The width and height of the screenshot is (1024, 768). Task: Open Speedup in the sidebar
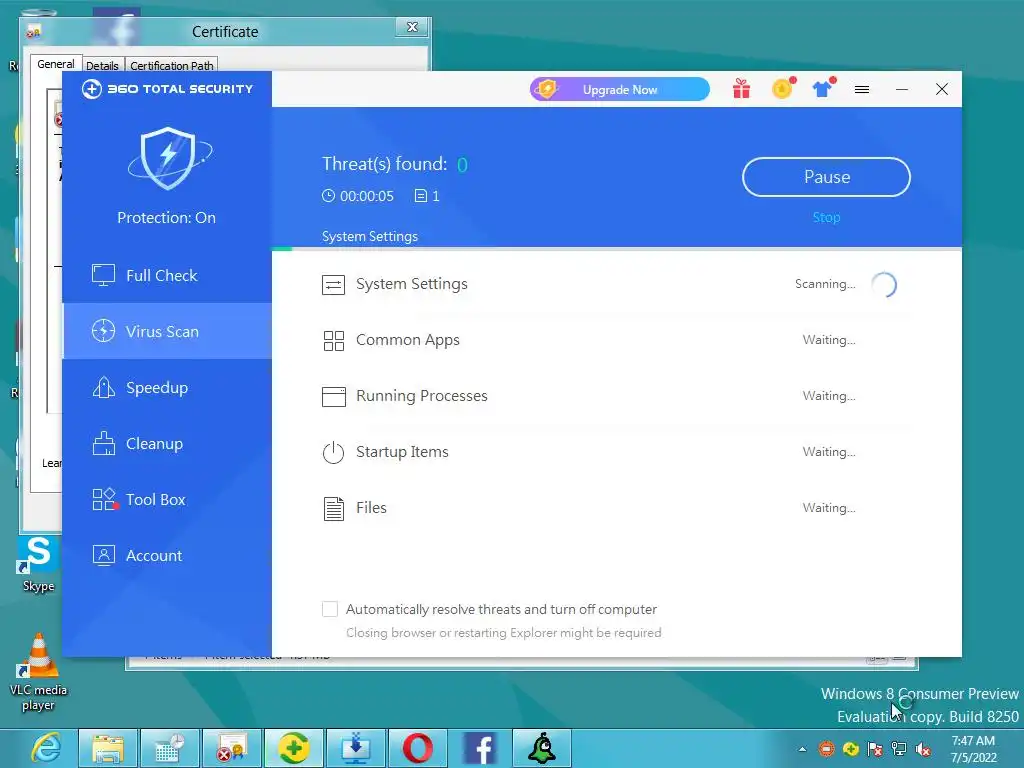click(x=167, y=387)
